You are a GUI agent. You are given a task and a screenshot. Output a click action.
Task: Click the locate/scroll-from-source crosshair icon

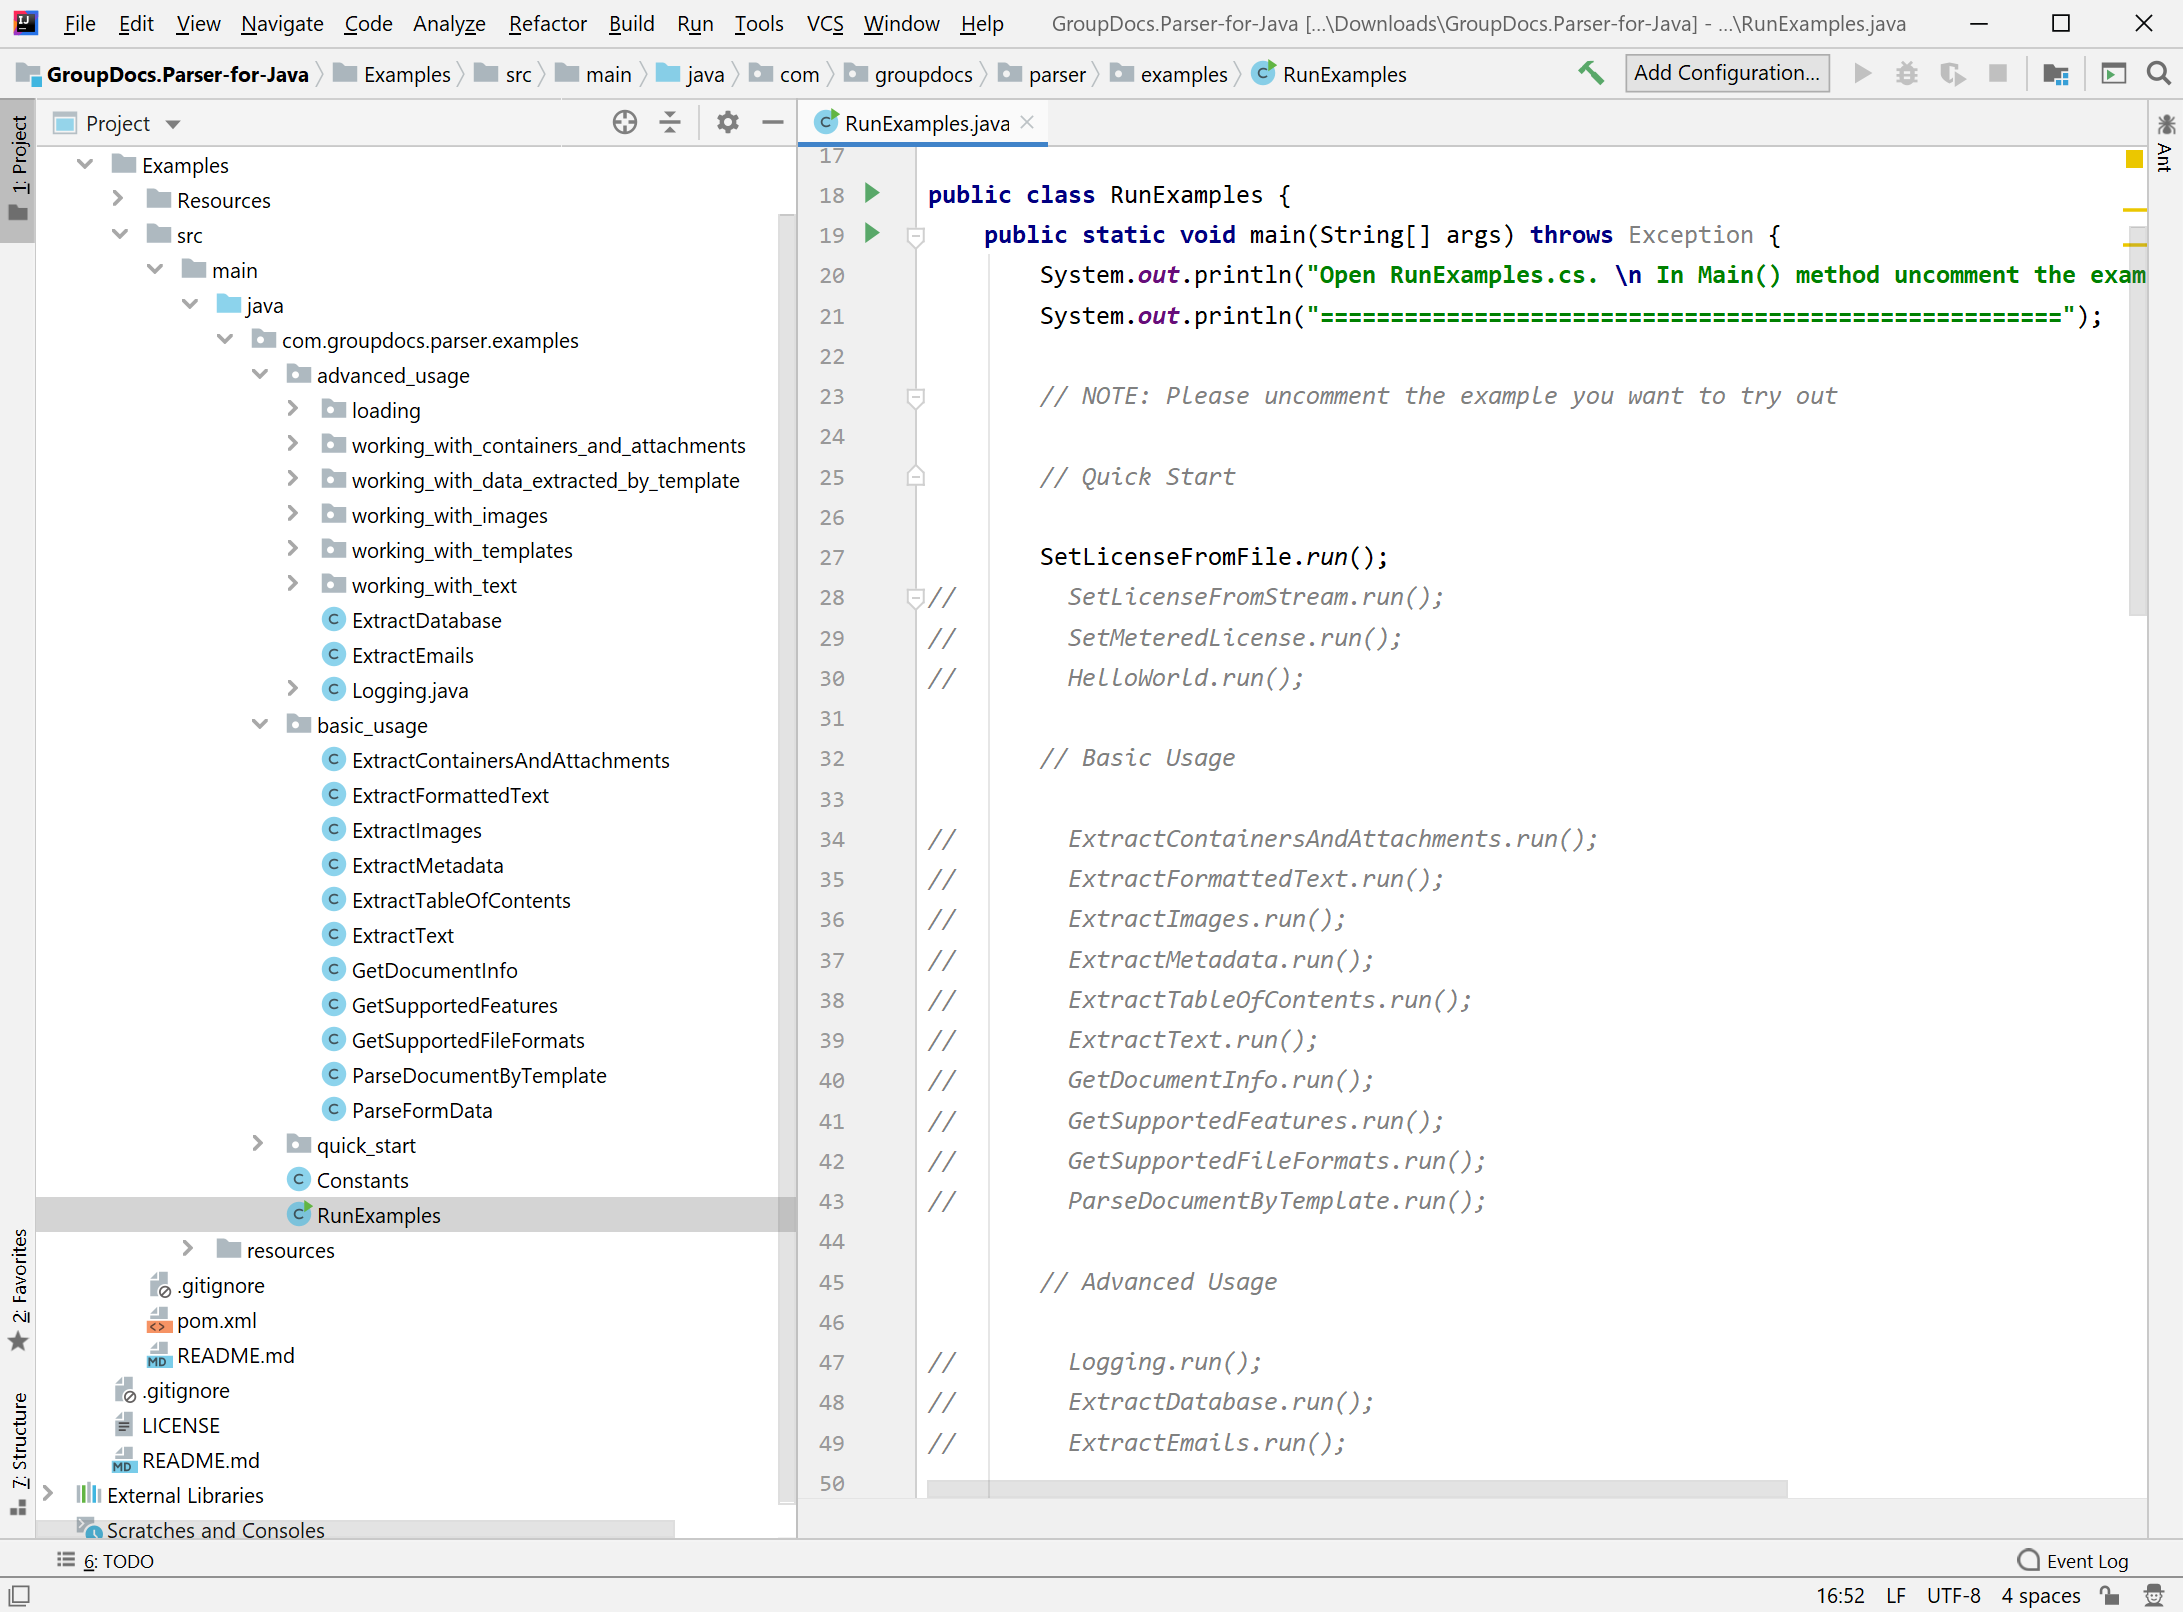[624, 123]
